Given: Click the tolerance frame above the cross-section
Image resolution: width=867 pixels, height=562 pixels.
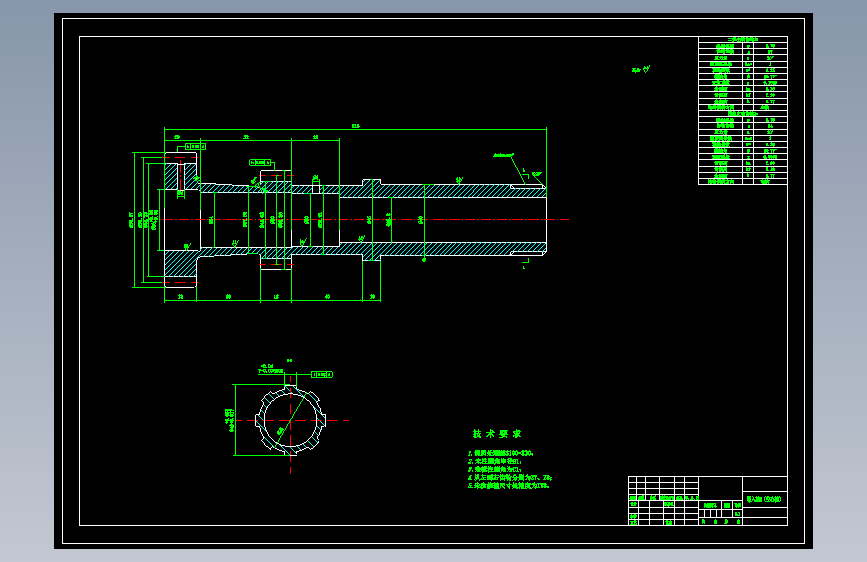Looking at the screenshot, I should point(322,374).
